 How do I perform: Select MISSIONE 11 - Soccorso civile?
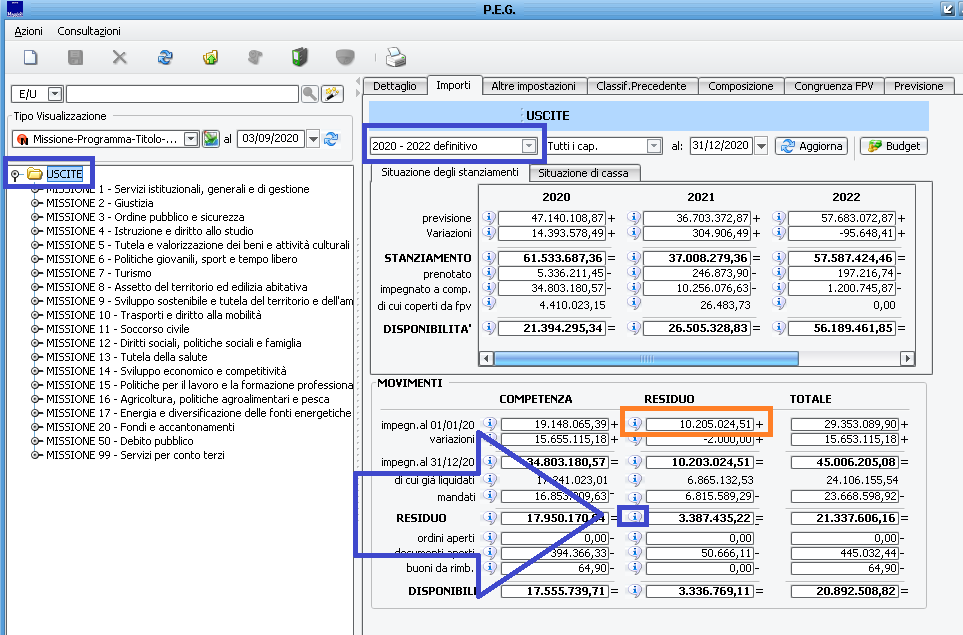[118, 329]
